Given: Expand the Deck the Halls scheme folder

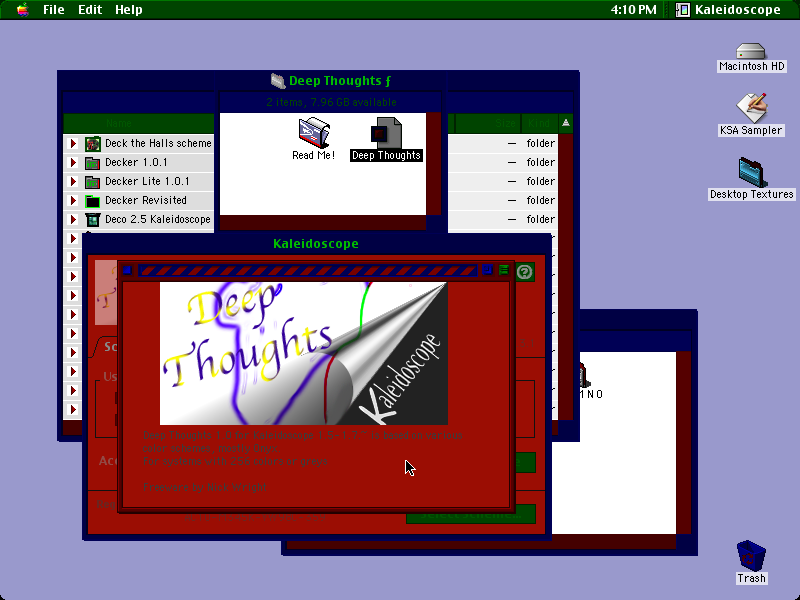Looking at the screenshot, I should click(73, 143).
